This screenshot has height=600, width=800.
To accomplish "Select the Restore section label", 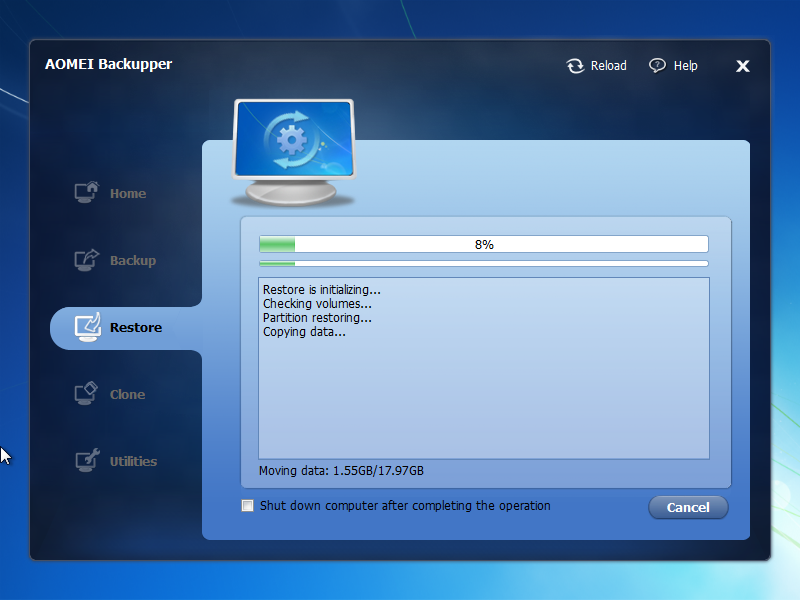I will 136,327.
